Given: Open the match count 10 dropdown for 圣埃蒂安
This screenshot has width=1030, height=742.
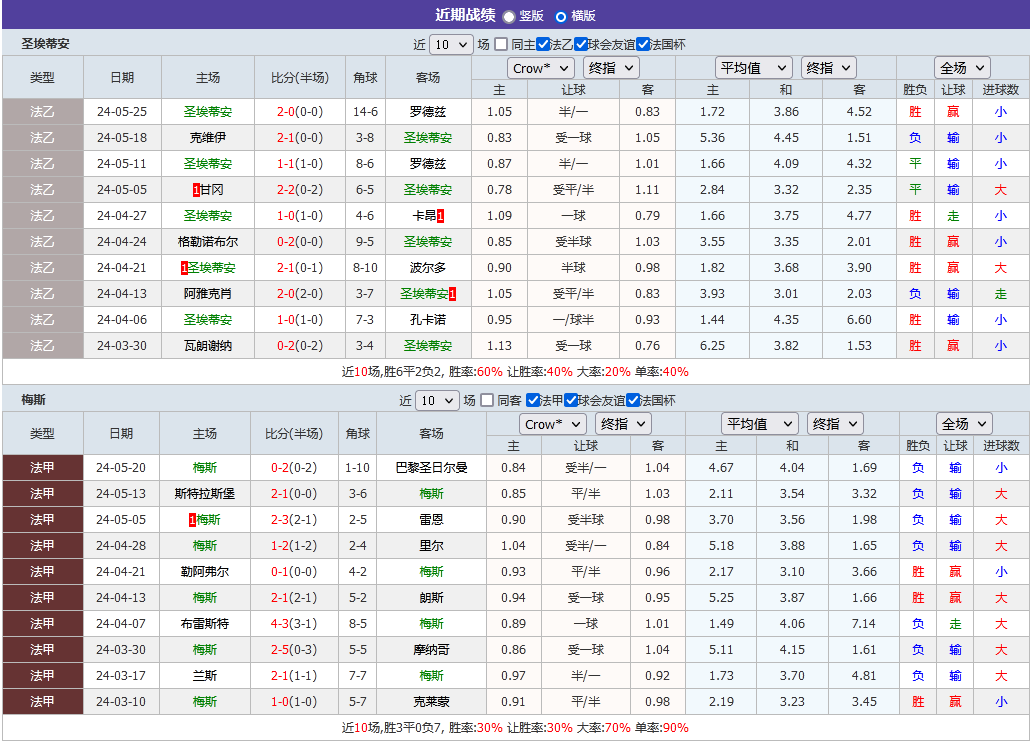Looking at the screenshot, I should tap(451, 44).
